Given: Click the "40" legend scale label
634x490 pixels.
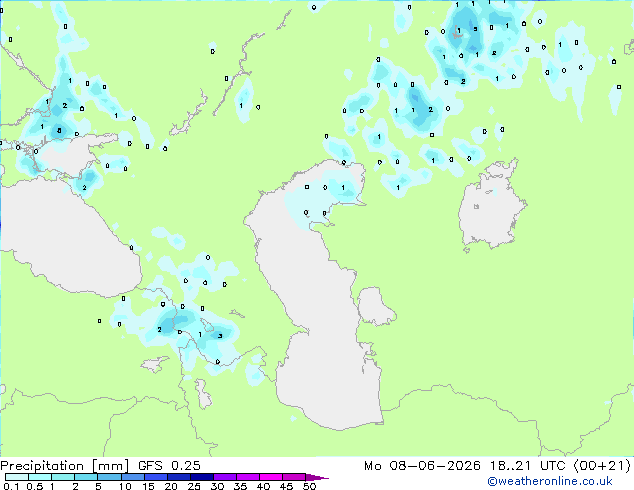Looking at the screenshot, I should click(263, 486).
